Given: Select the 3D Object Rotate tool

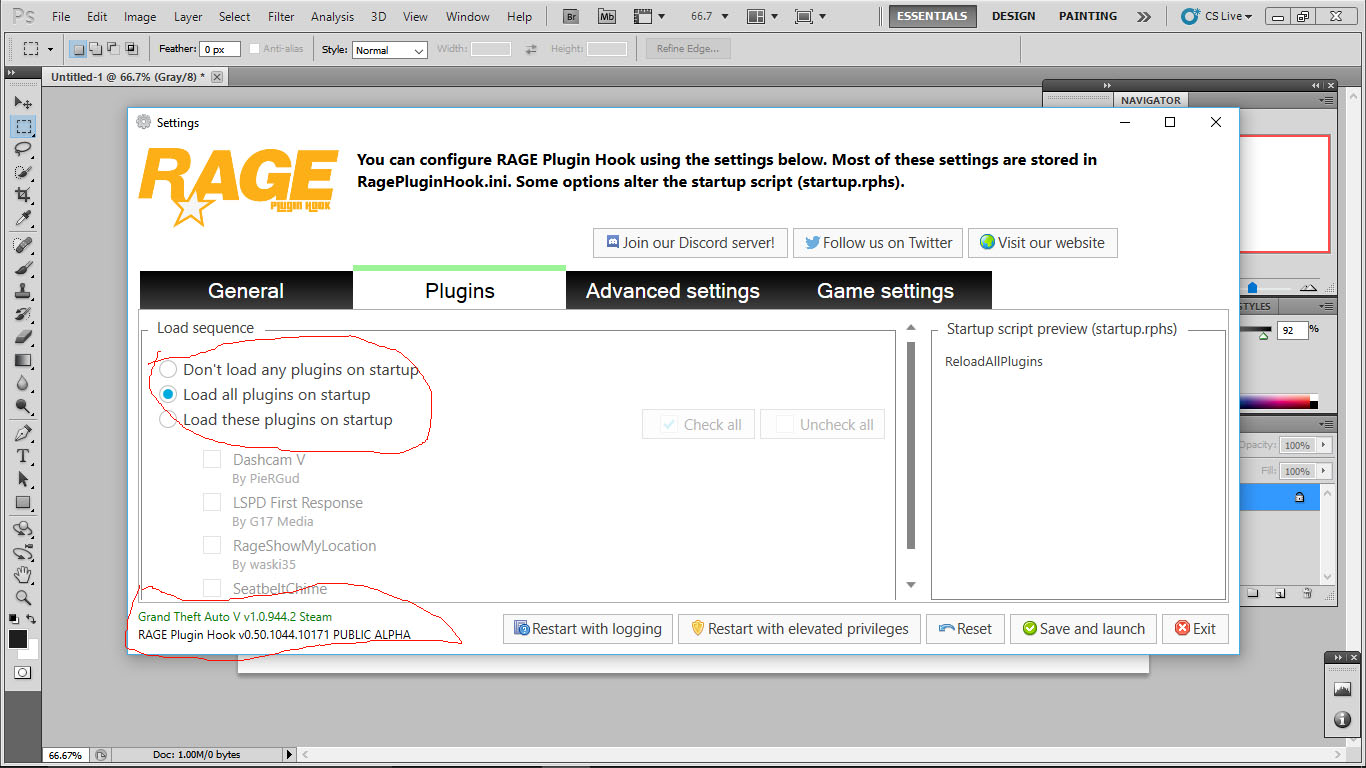Looking at the screenshot, I should click(x=22, y=529).
